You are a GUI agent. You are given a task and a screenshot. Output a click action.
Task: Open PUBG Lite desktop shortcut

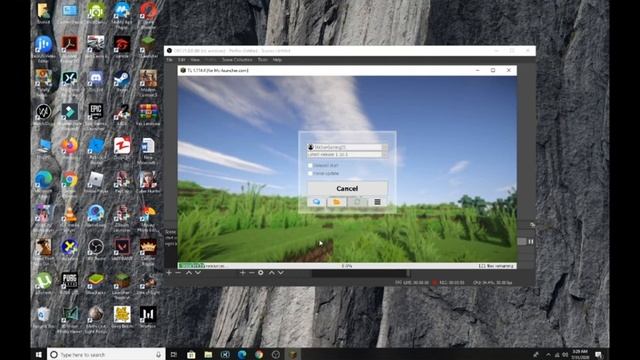pos(69,283)
